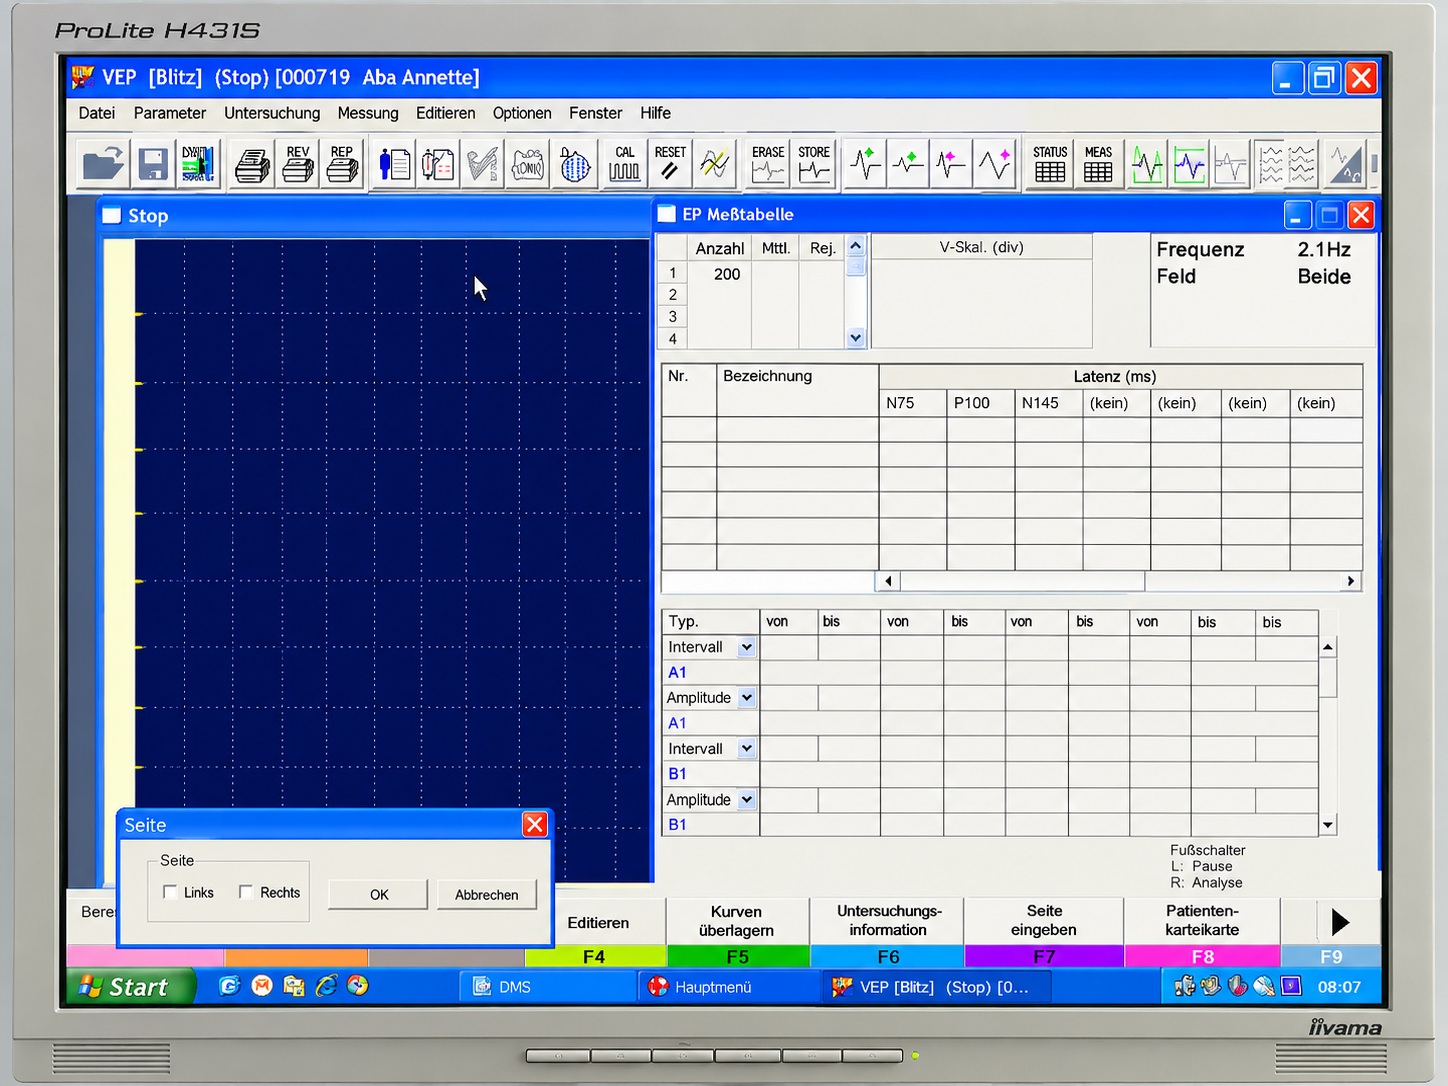Viewport: 1448px width, 1086px height.
Task: Open a file with the folder icon
Action: 104,163
